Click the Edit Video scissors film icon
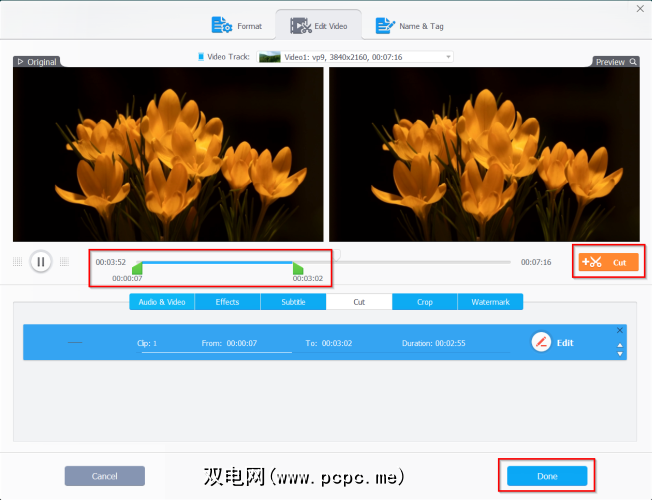Screen dimensions: 652x500 click(301, 26)
